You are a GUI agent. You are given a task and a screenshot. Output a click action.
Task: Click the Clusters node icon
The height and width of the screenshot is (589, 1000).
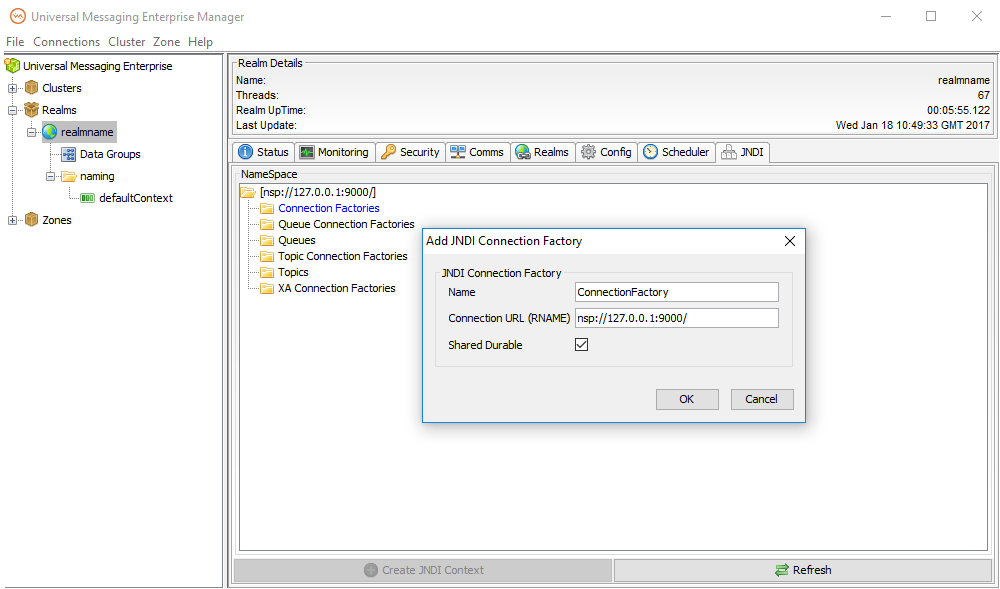click(x=31, y=88)
